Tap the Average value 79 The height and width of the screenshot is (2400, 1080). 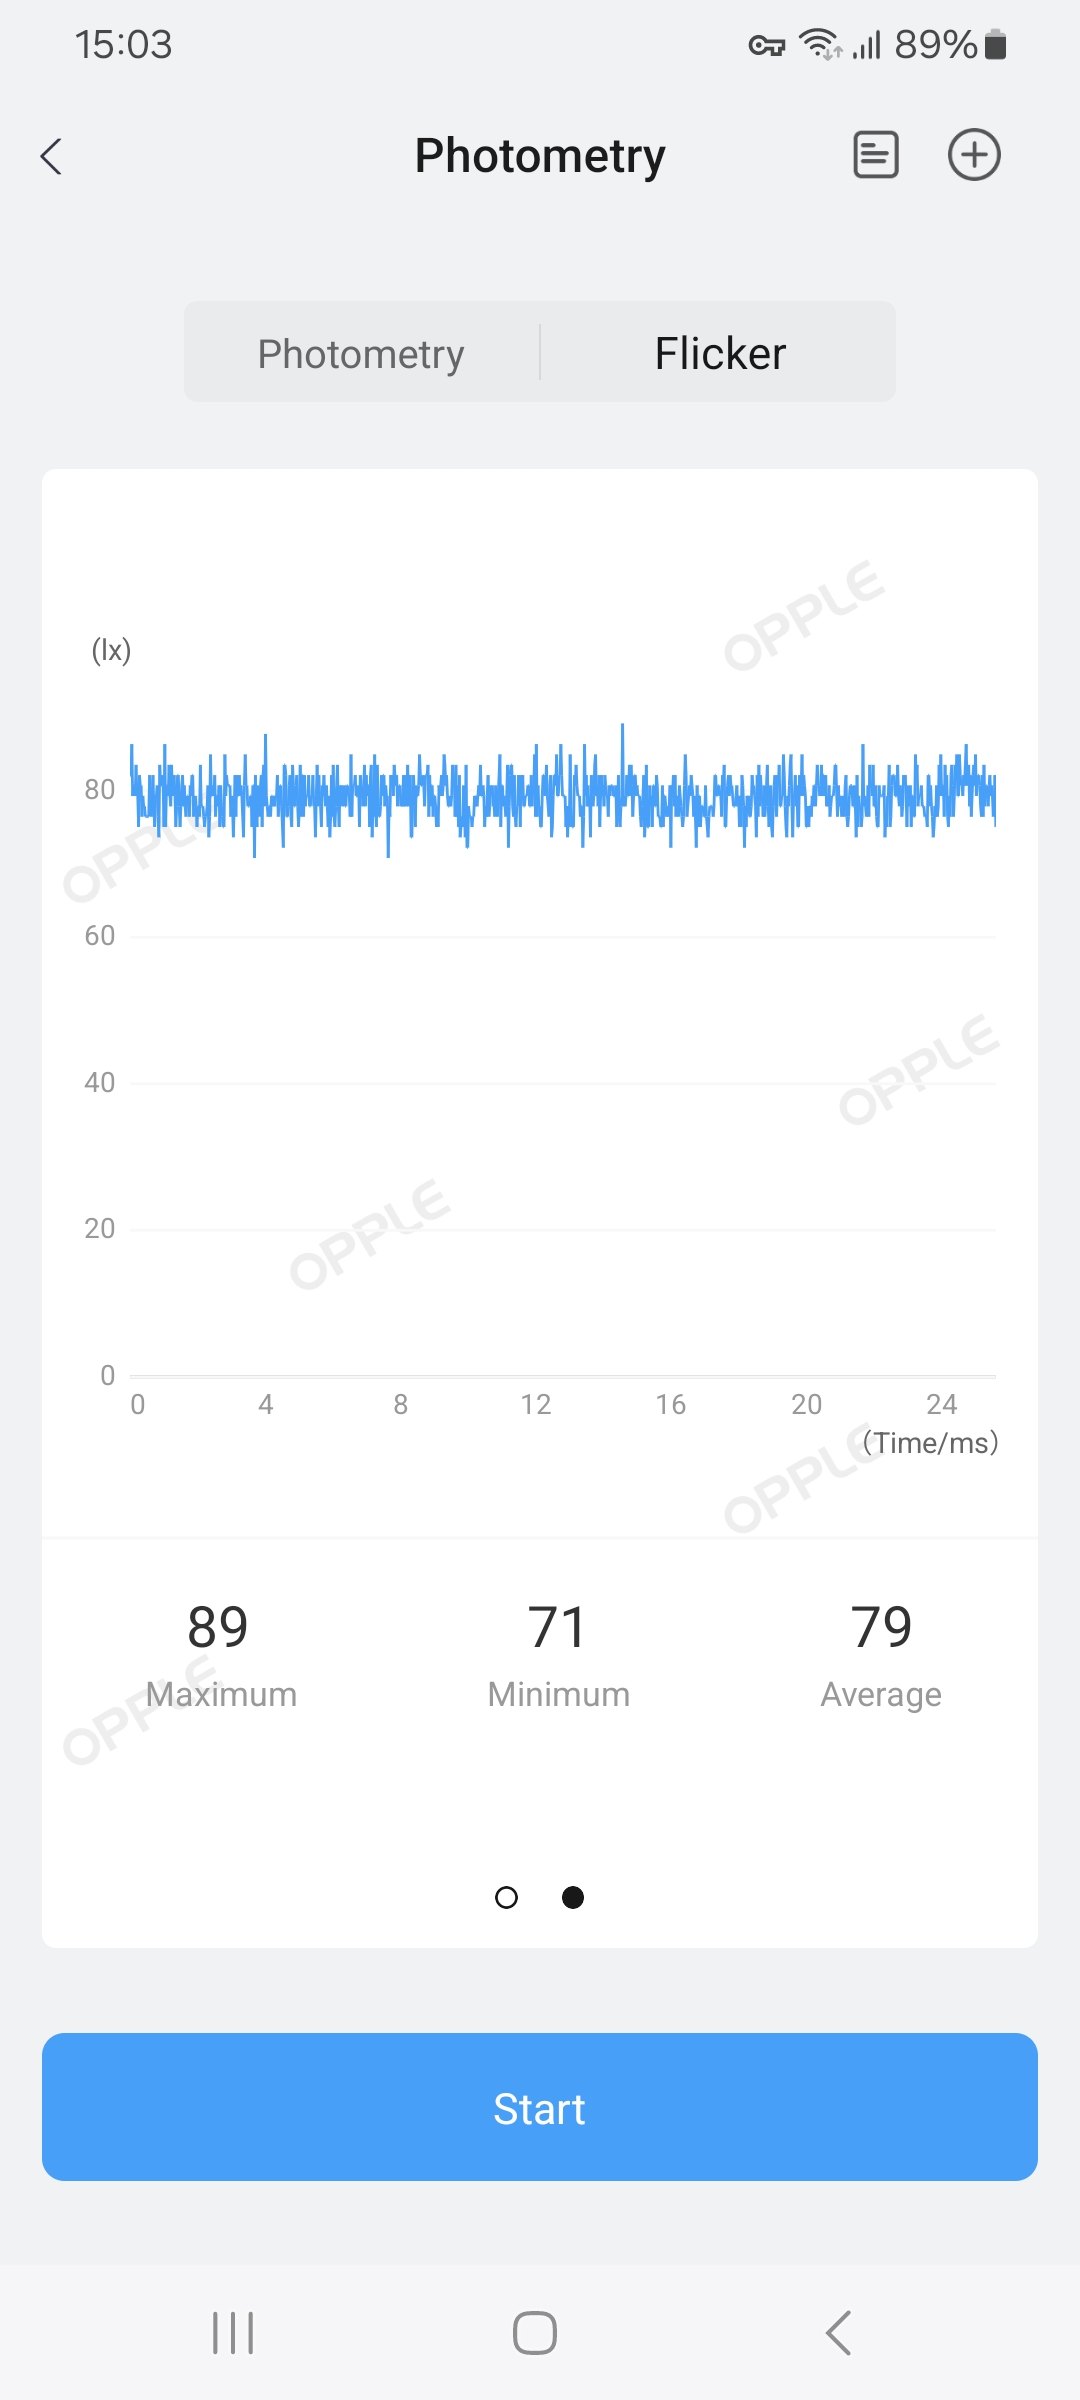click(881, 1627)
